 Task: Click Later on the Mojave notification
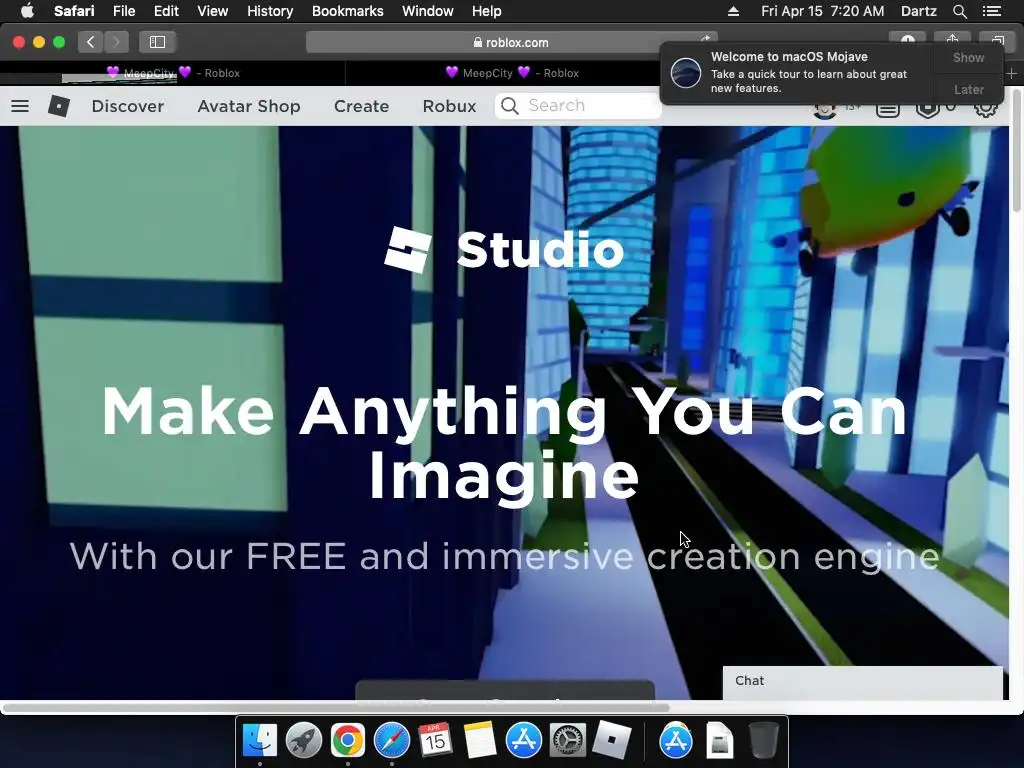(968, 89)
